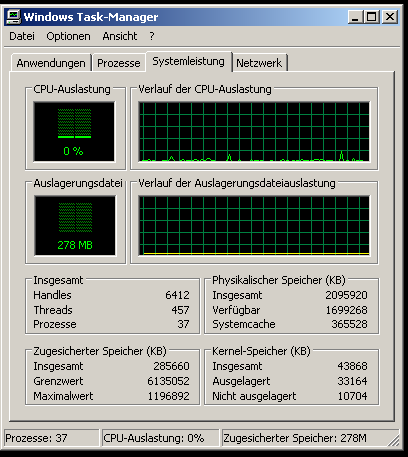Switch to the Prozesse tab
Screen dimensions: 408x457
119,63
